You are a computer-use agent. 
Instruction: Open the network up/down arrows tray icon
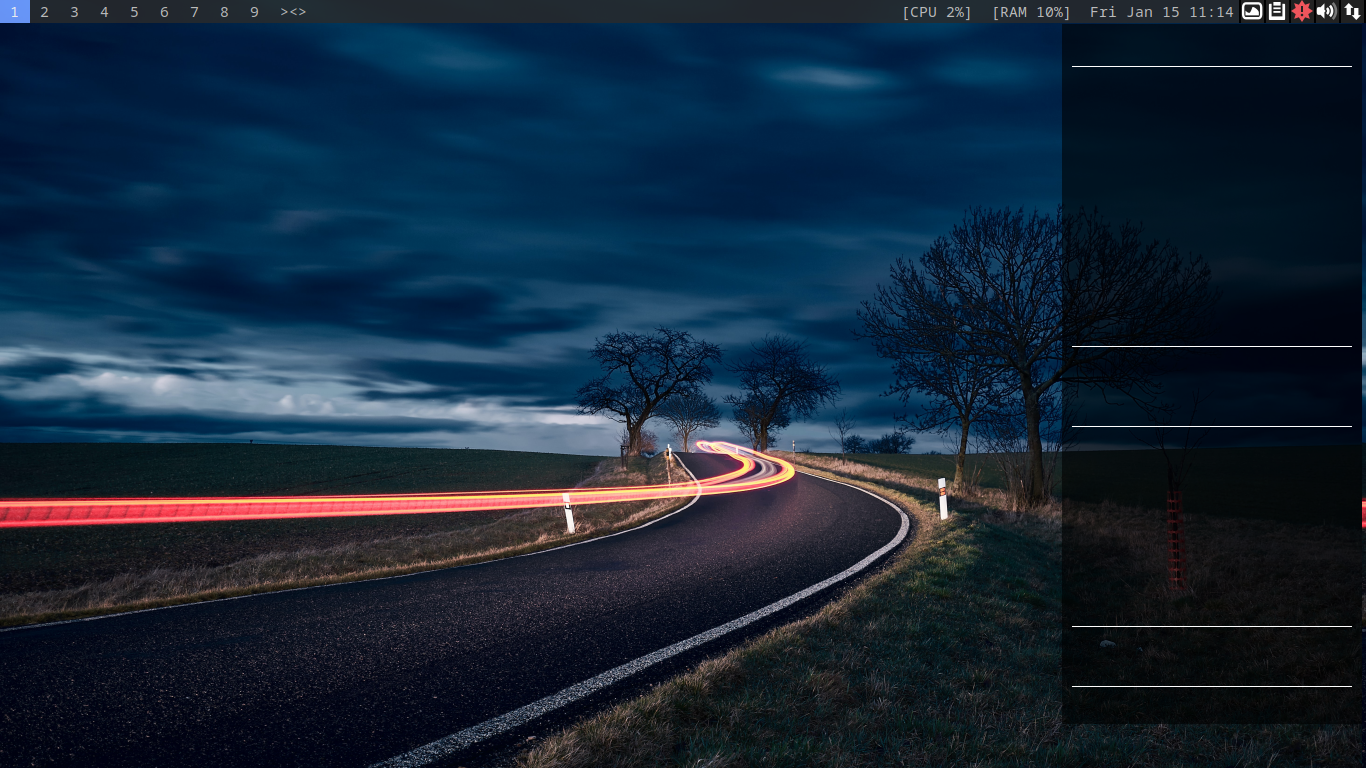1351,11
